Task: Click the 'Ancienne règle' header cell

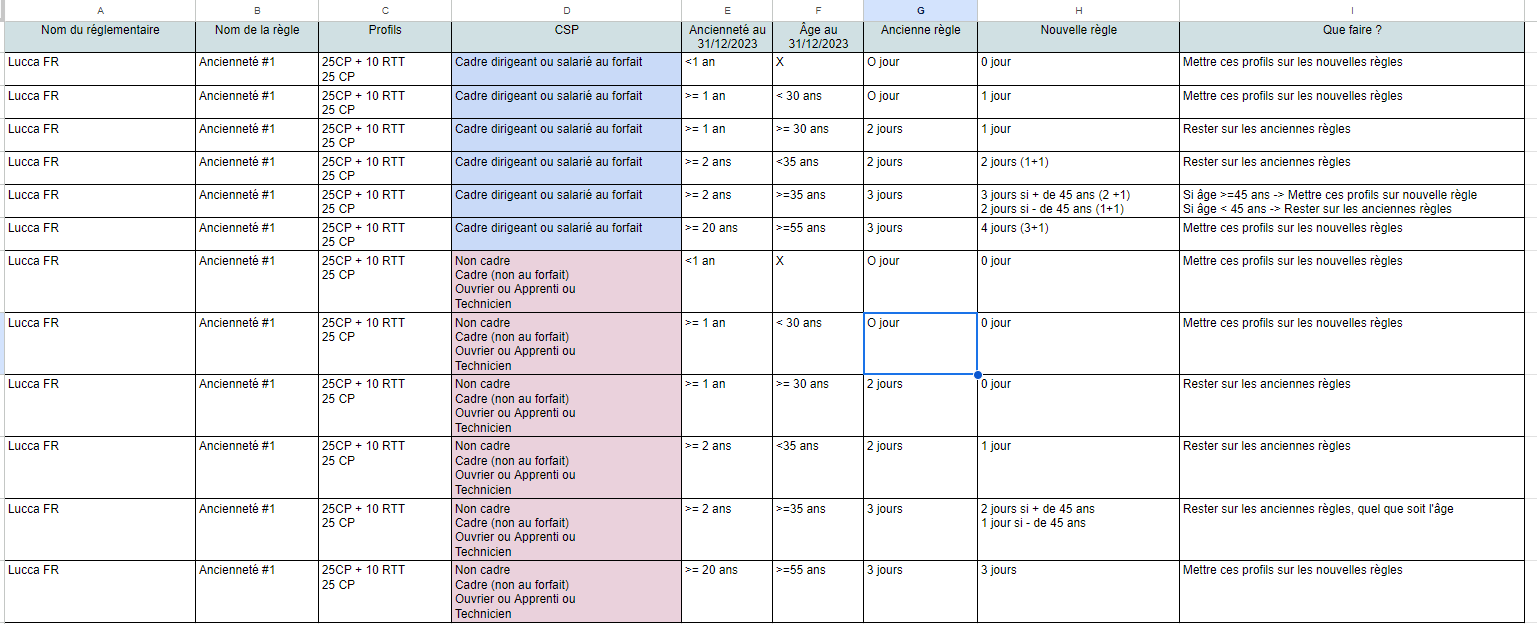Action: (x=920, y=36)
